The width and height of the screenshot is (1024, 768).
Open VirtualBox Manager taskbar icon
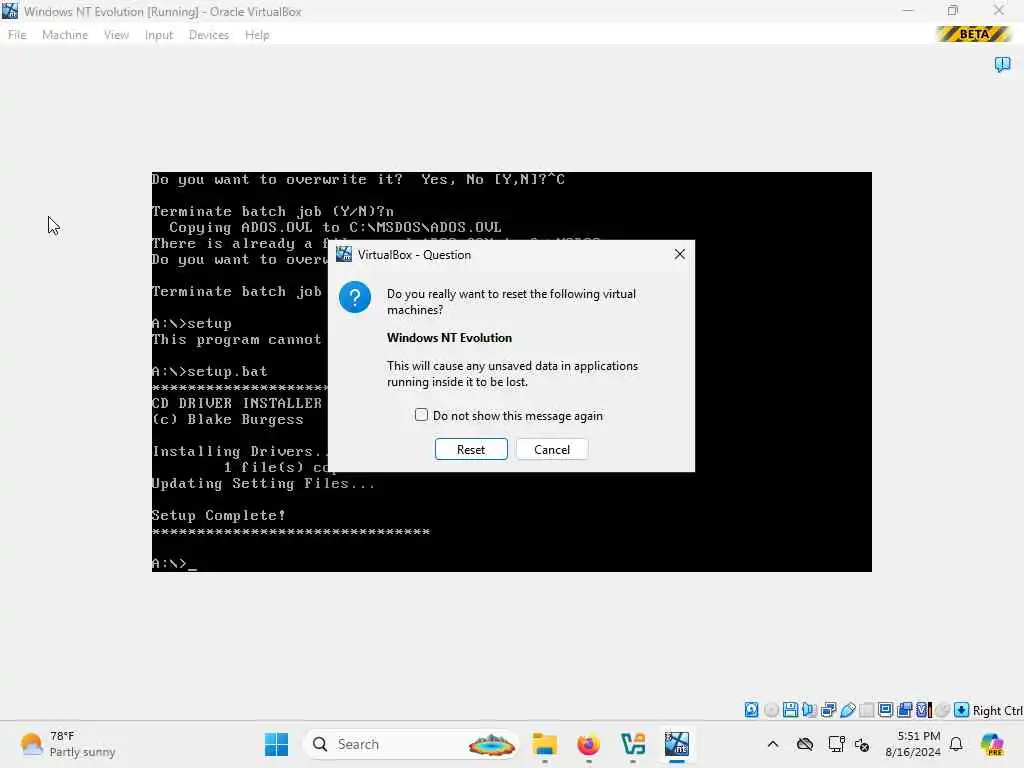coord(633,744)
